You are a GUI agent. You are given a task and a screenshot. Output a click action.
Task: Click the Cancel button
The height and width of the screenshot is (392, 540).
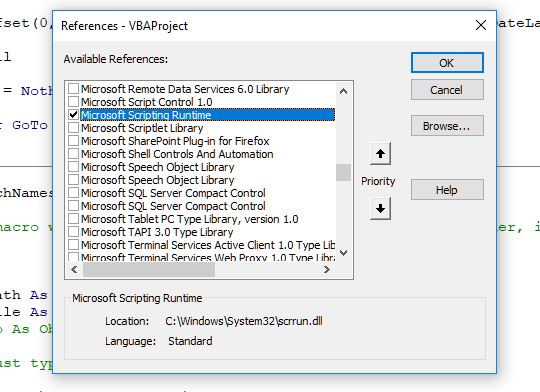click(x=447, y=90)
